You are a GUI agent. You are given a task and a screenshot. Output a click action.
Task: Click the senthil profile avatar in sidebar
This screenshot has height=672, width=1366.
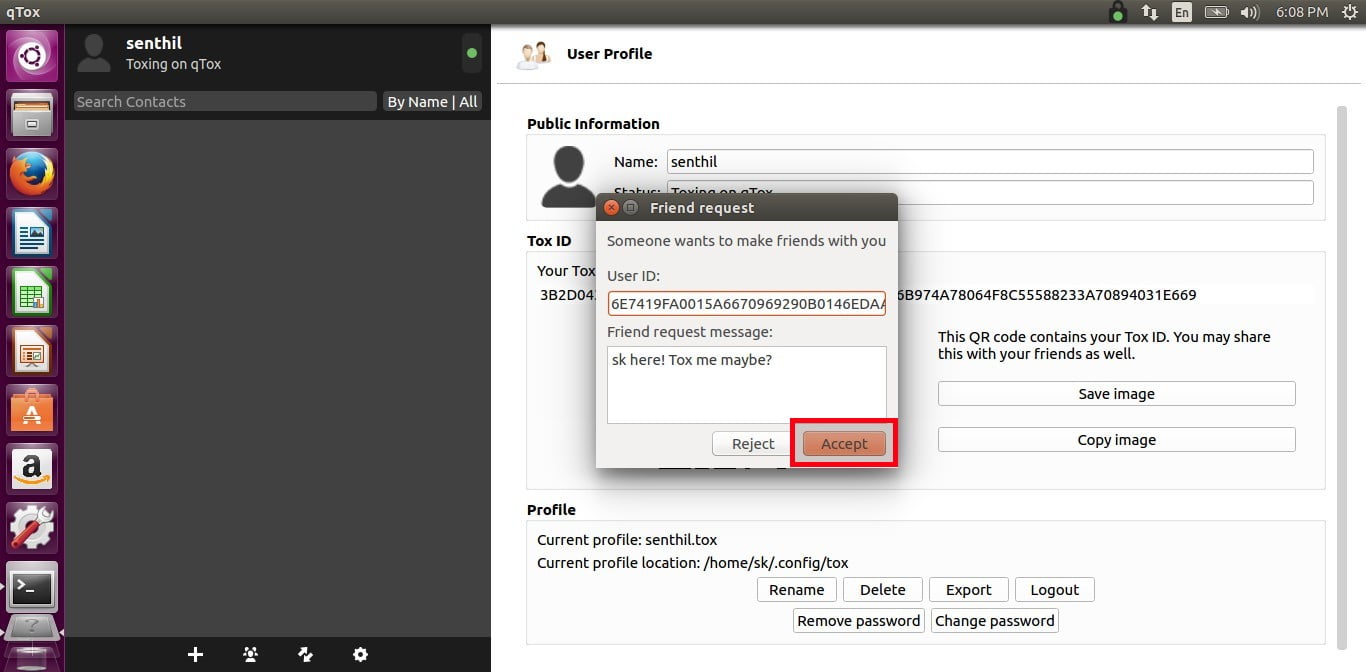[x=94, y=53]
